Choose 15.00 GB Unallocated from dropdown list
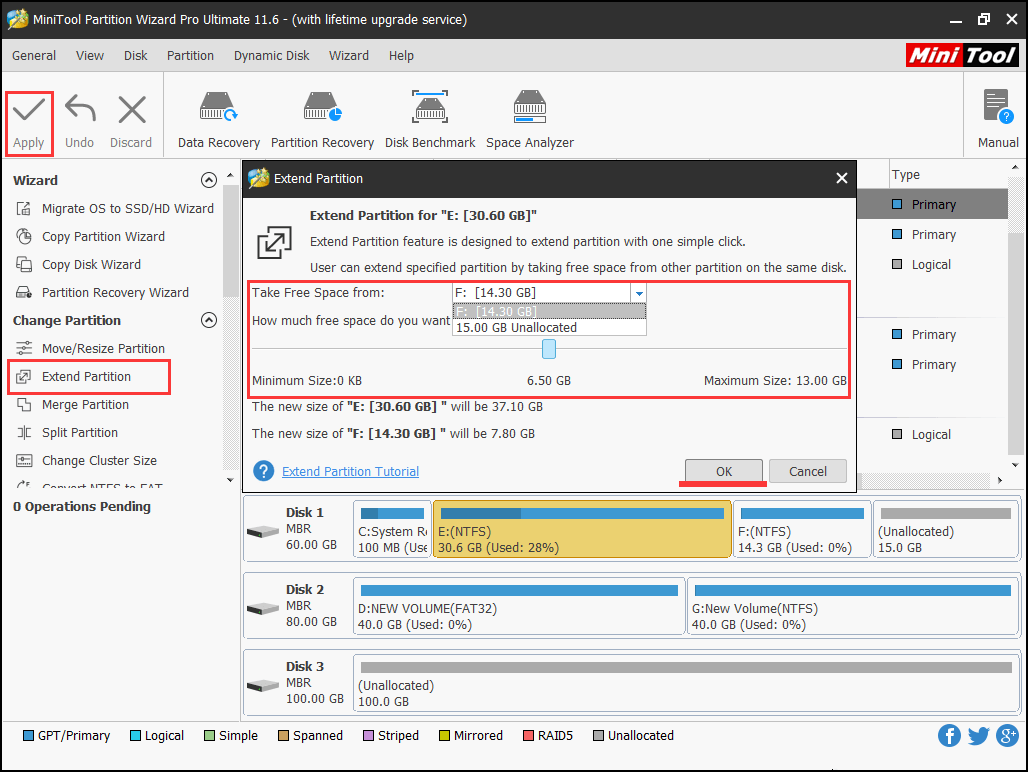This screenshot has height=772, width=1028. (549, 328)
